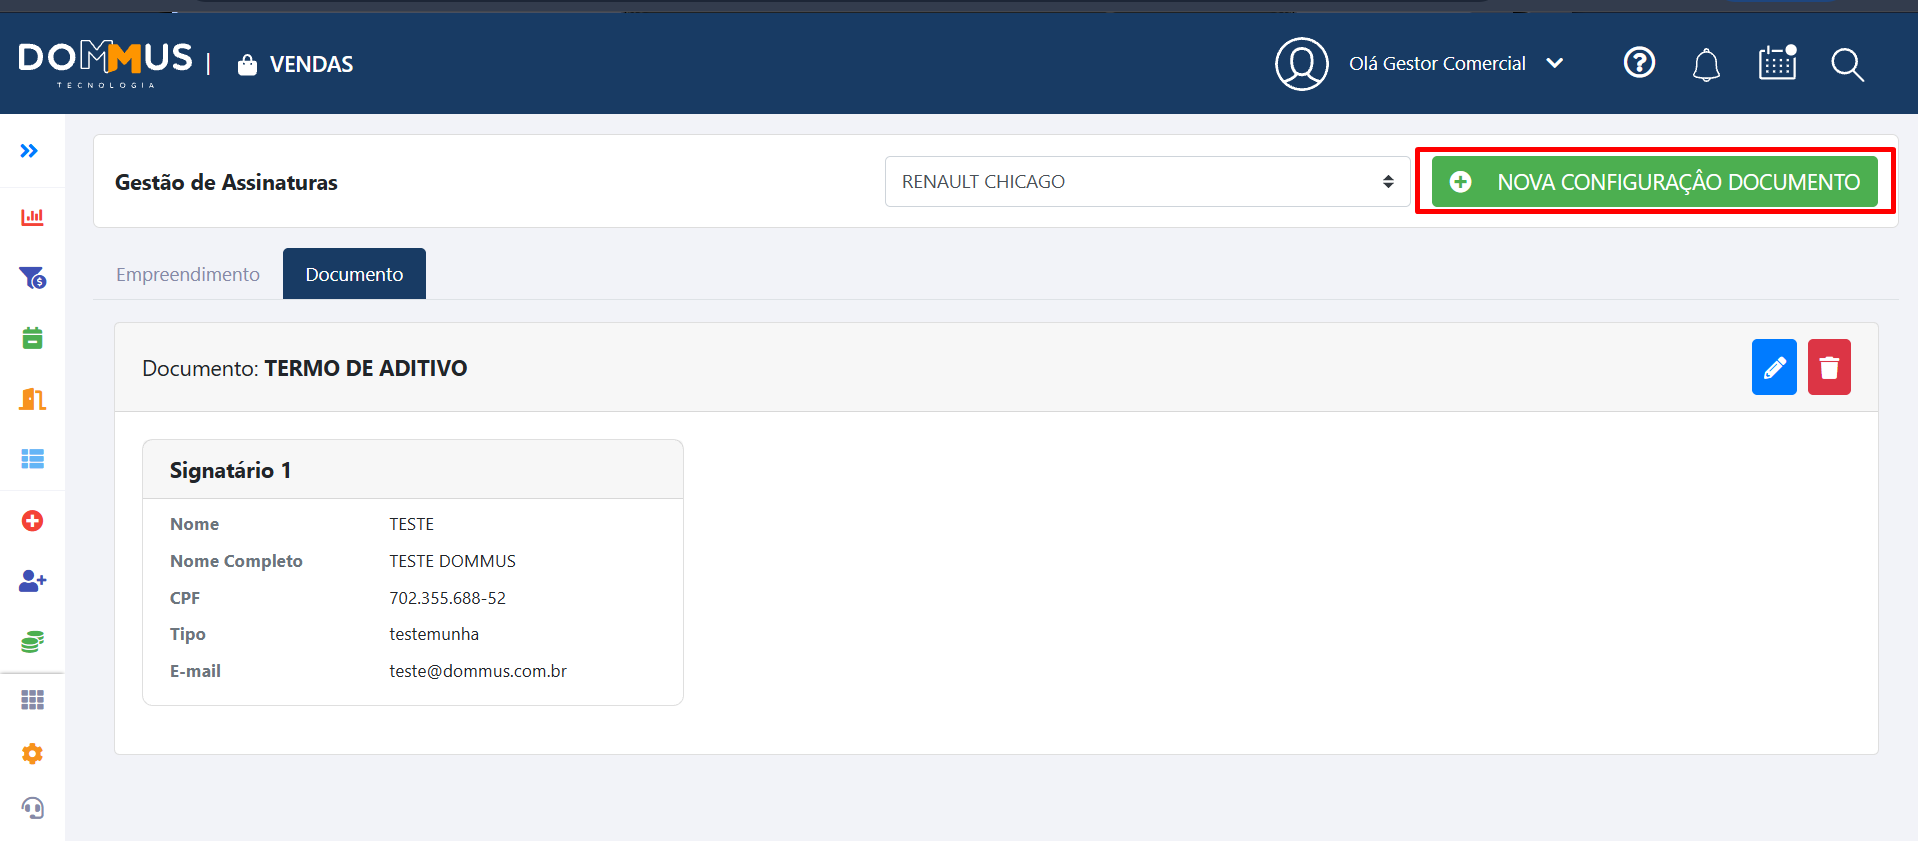Expand the left sidebar with double chevron

29,151
